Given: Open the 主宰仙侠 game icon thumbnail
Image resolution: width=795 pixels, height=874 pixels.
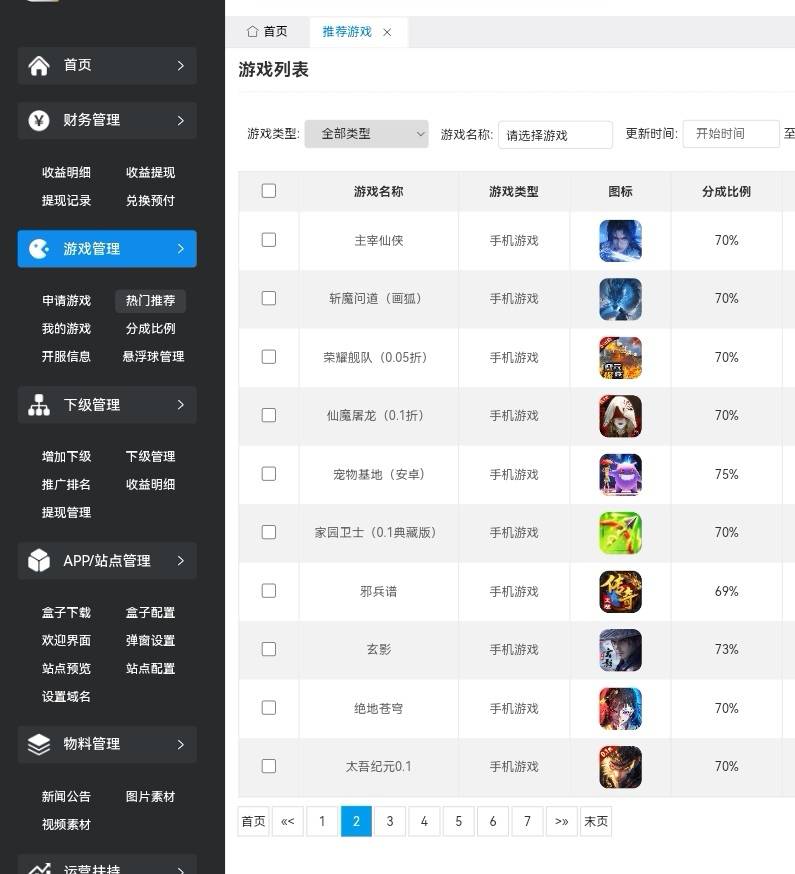Looking at the screenshot, I should [620, 241].
